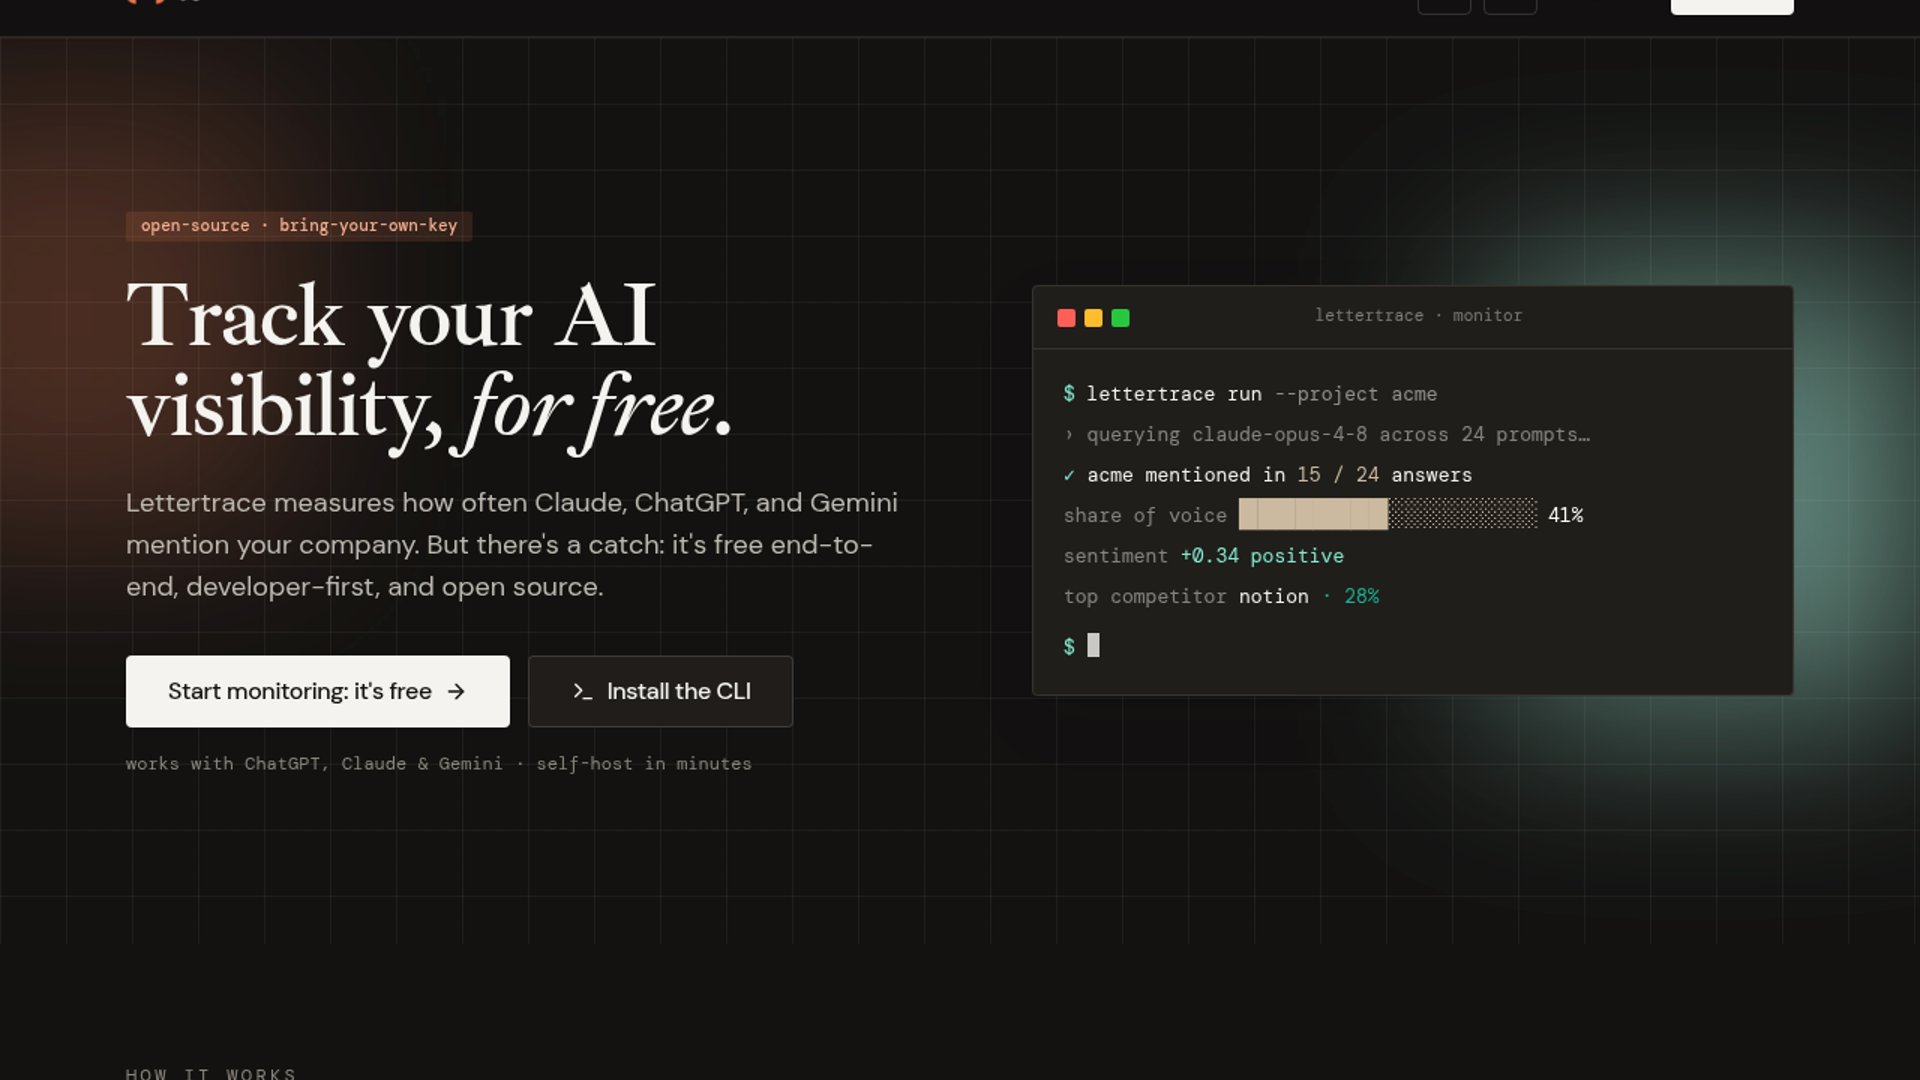
Task: Click the green dot in the terminal window
Action: coord(1120,318)
